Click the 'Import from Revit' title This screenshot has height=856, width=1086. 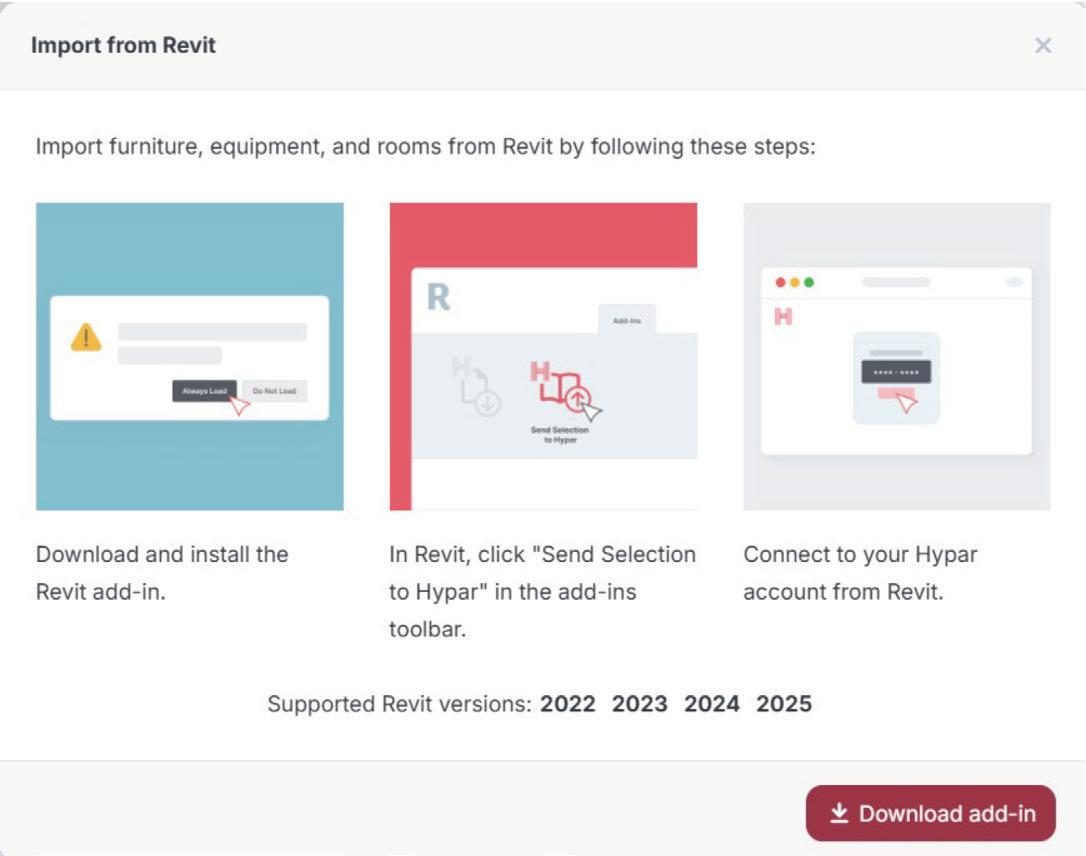(x=123, y=46)
